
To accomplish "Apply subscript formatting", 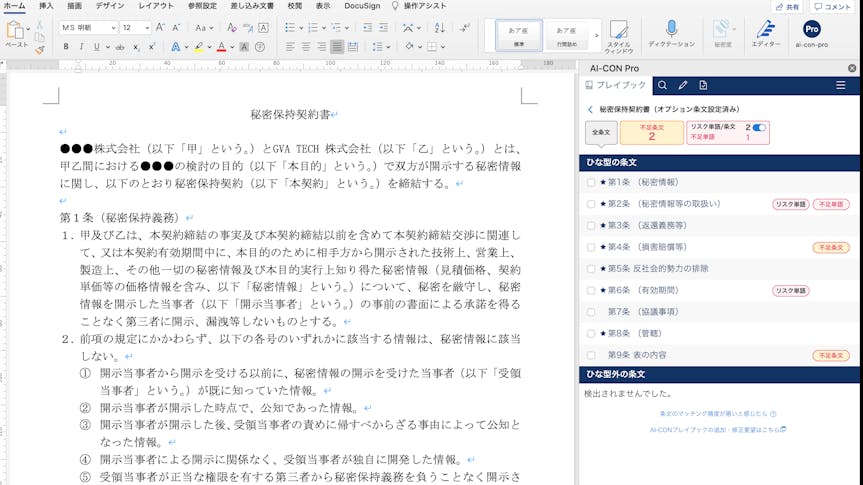I will coord(136,47).
